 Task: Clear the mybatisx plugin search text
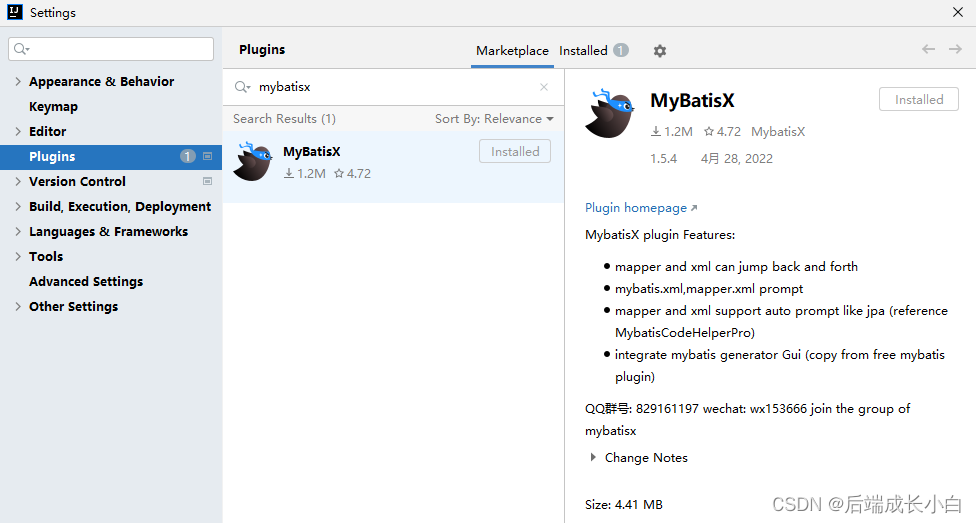tap(544, 87)
